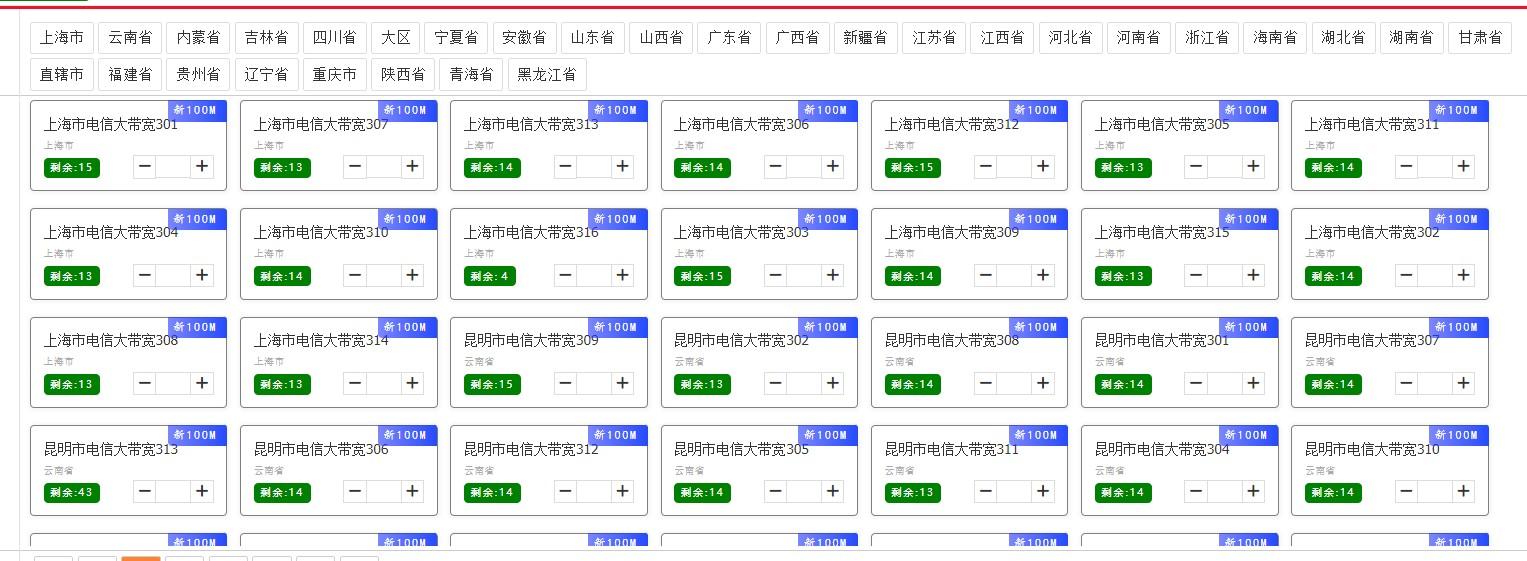1527x561 pixels.
Task: Choose the 大区 filter
Action: [395, 38]
